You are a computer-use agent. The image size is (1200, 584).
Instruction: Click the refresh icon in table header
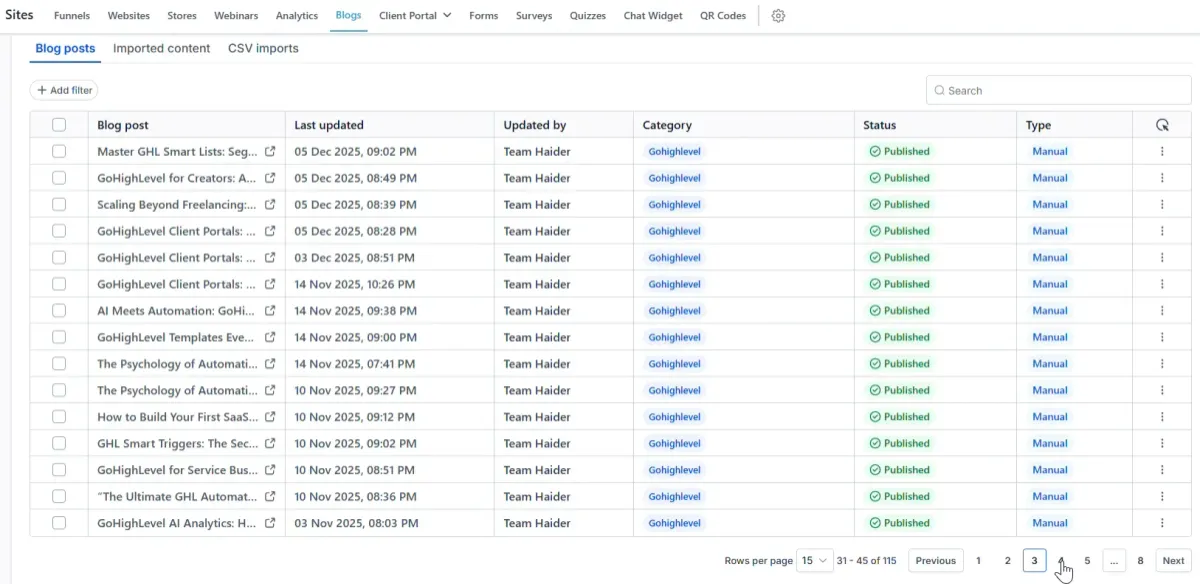1162,125
